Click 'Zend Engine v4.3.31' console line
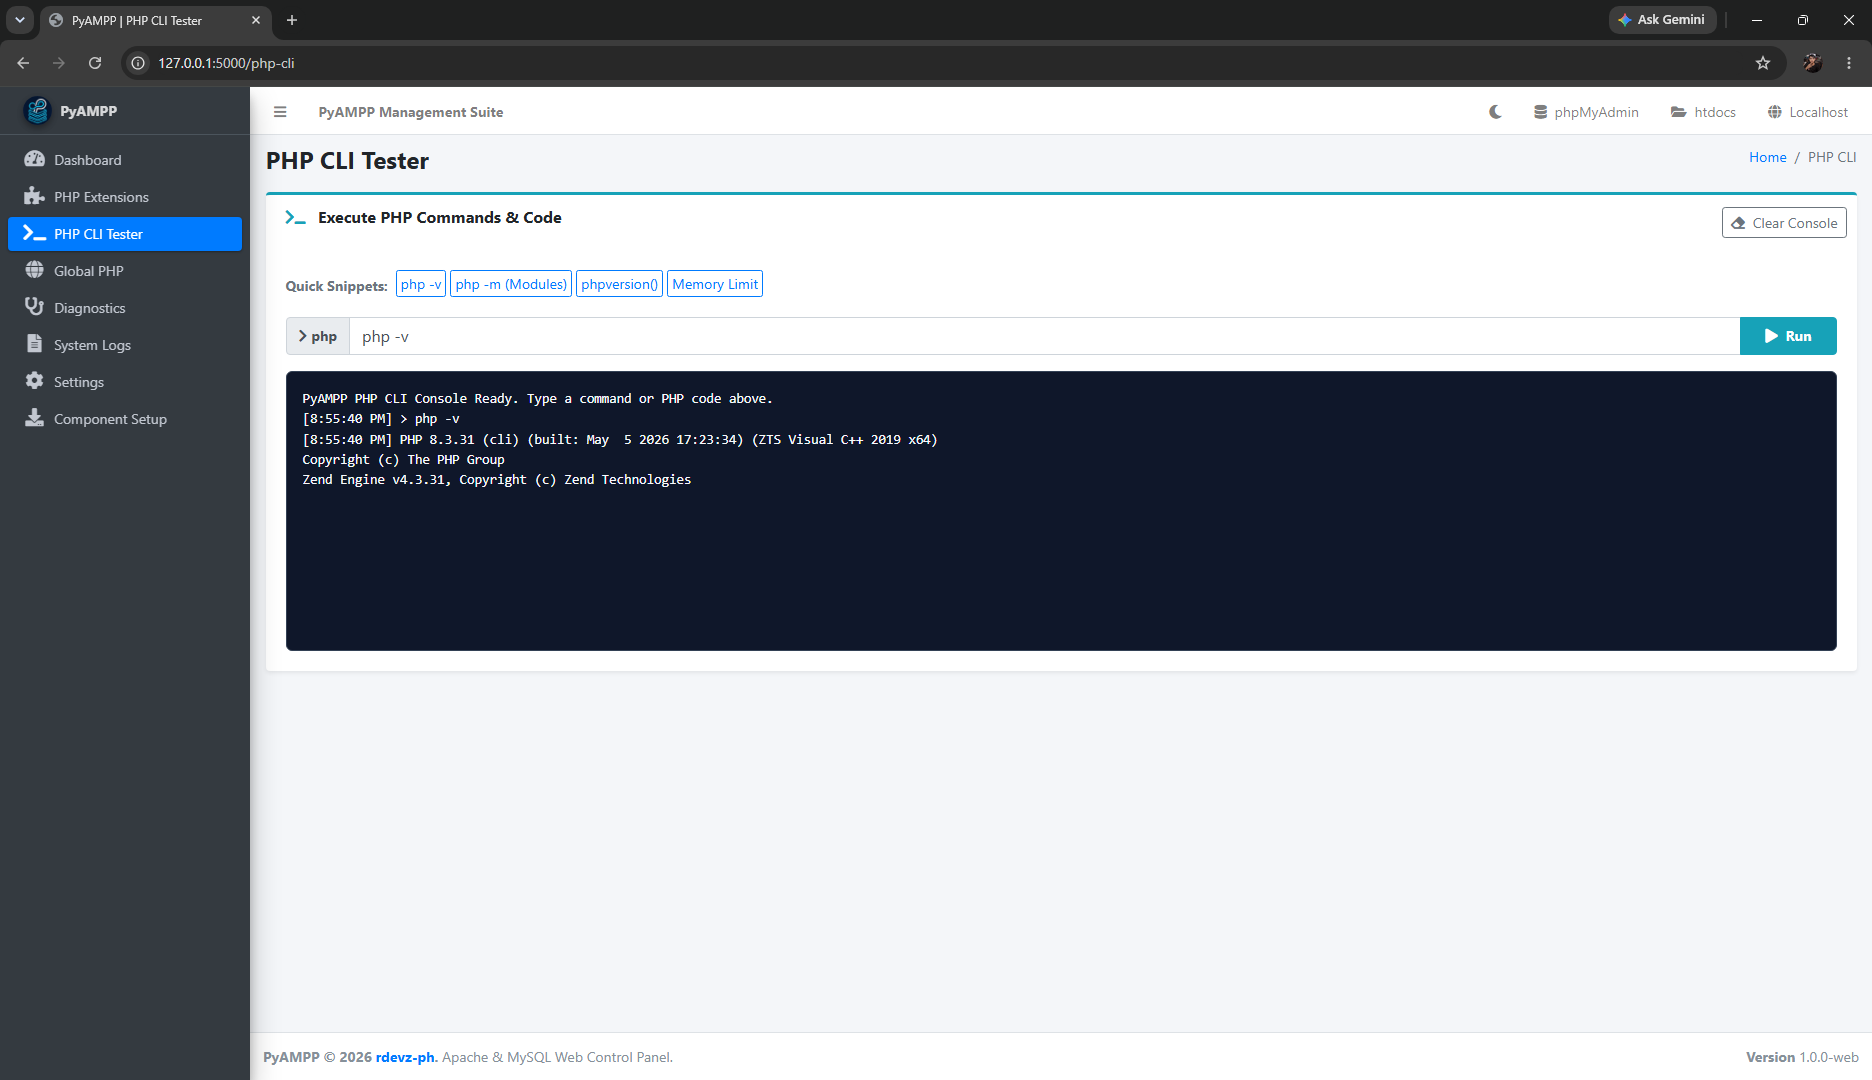1872x1080 pixels. [x=497, y=479]
